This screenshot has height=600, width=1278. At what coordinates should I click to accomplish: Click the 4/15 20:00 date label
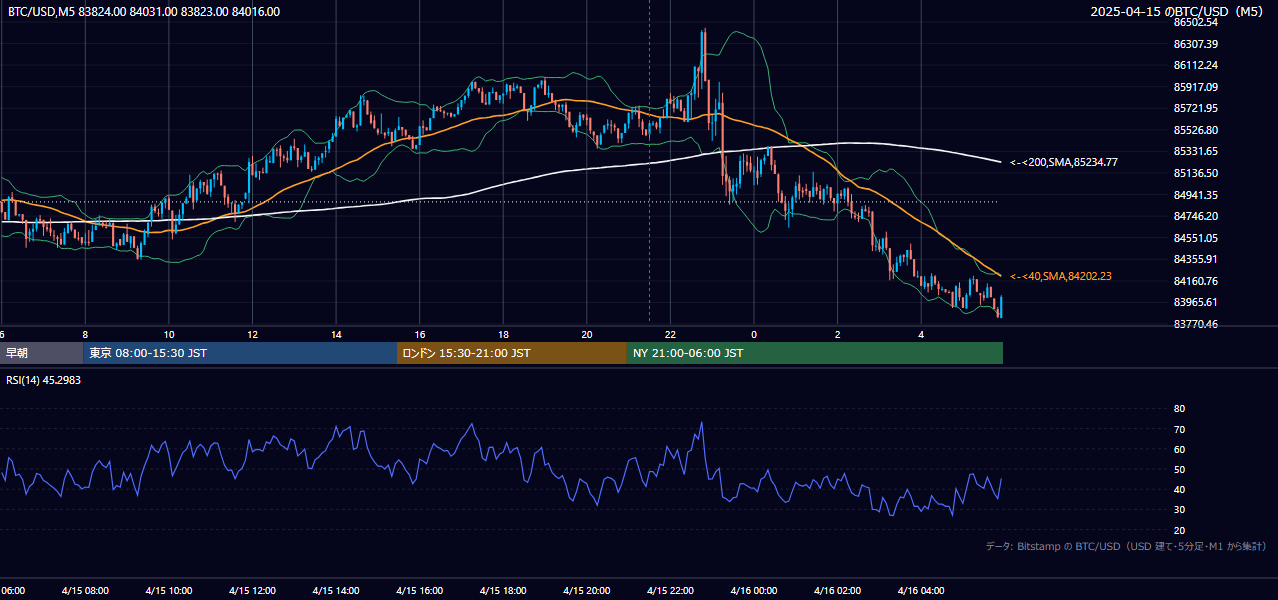pyautogui.click(x=586, y=590)
